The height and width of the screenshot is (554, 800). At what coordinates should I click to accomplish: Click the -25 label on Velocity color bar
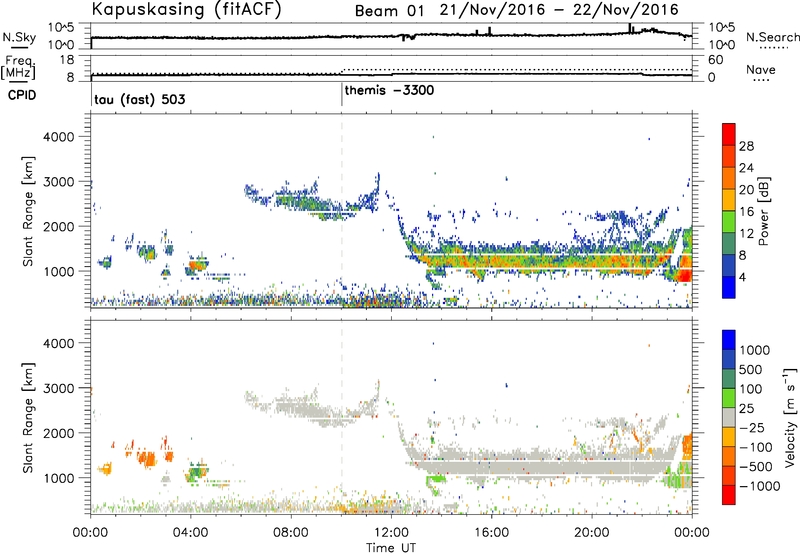point(751,428)
